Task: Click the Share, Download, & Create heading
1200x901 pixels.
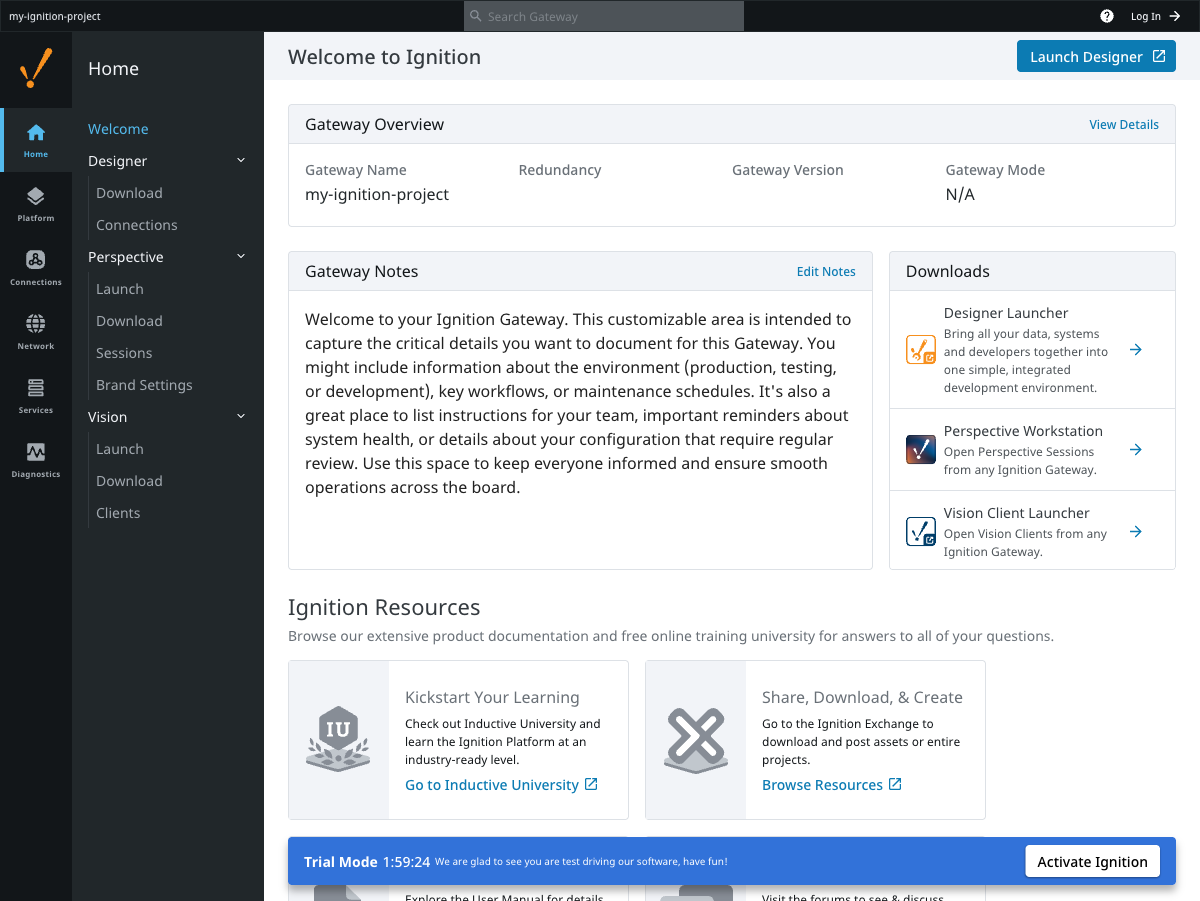Action: pos(862,697)
